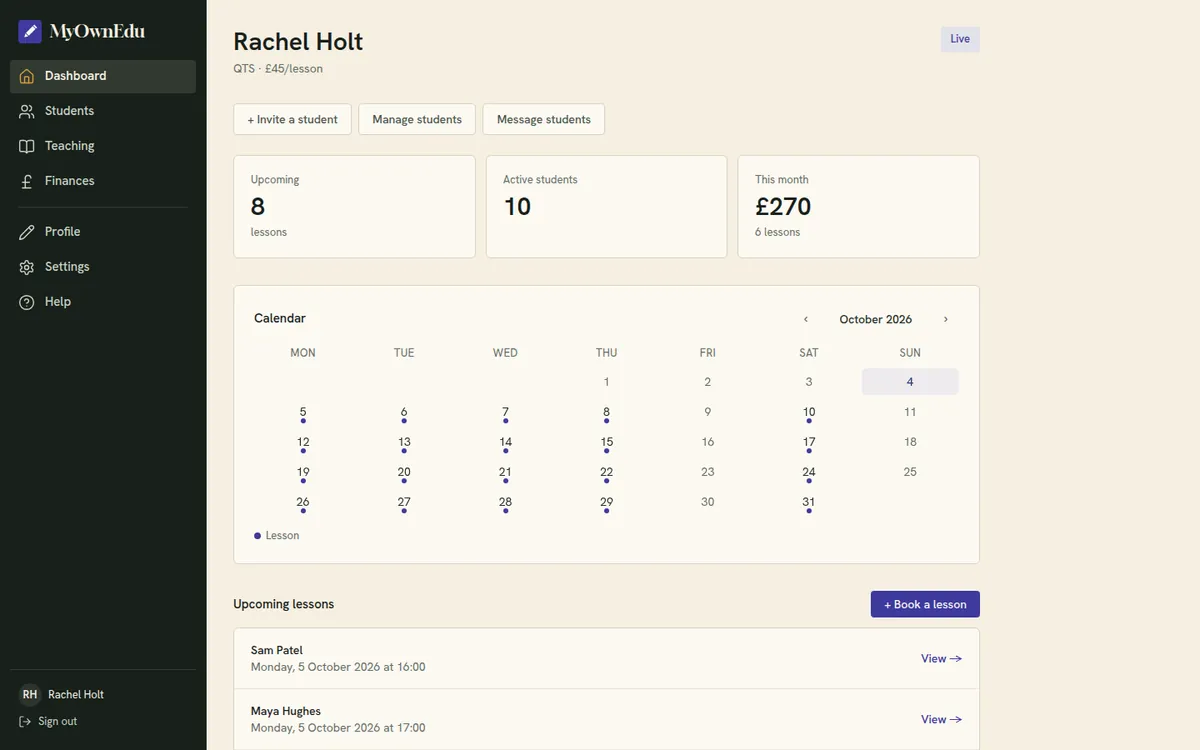1200x750 pixels.
Task: Go to previous month in calendar
Action: [806, 319]
